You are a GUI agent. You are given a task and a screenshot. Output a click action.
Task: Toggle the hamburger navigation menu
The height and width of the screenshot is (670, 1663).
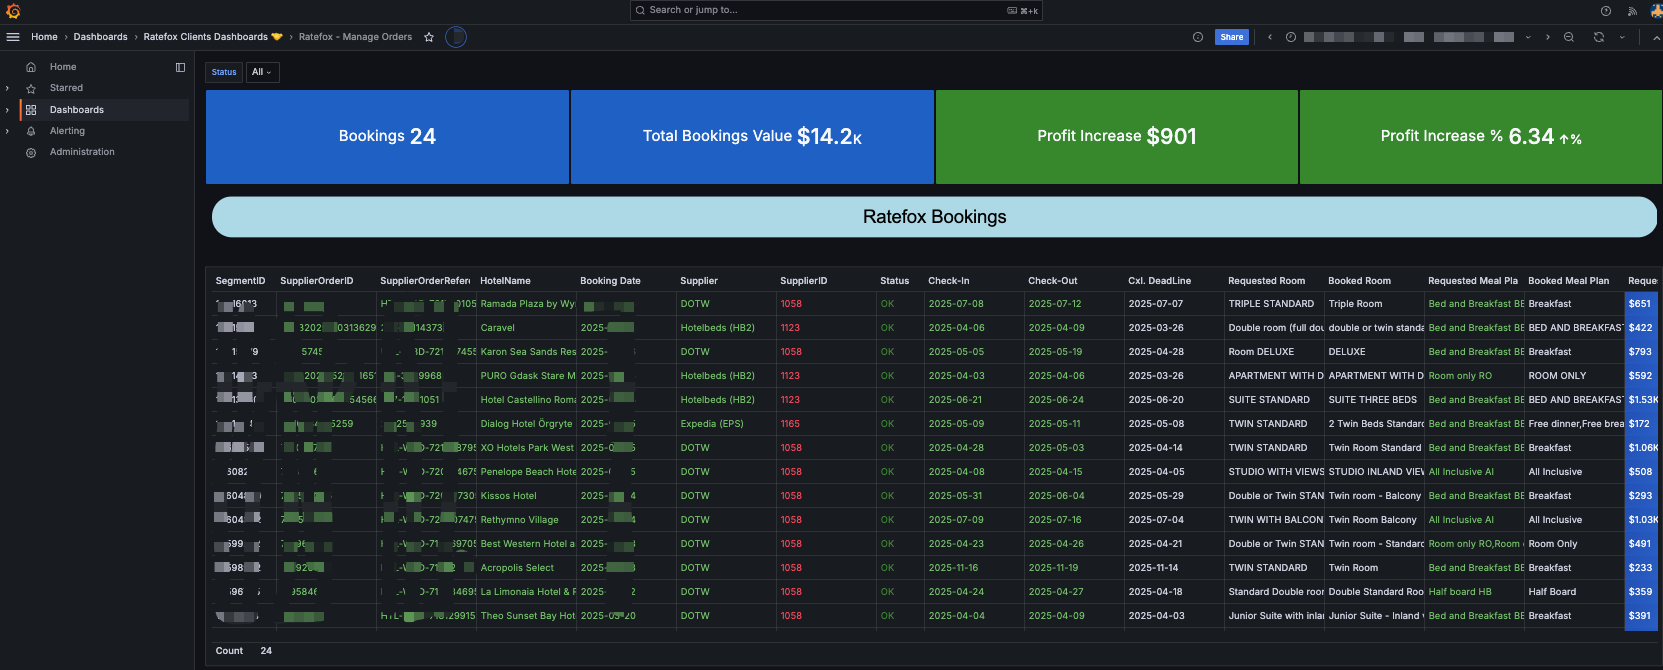click(13, 37)
